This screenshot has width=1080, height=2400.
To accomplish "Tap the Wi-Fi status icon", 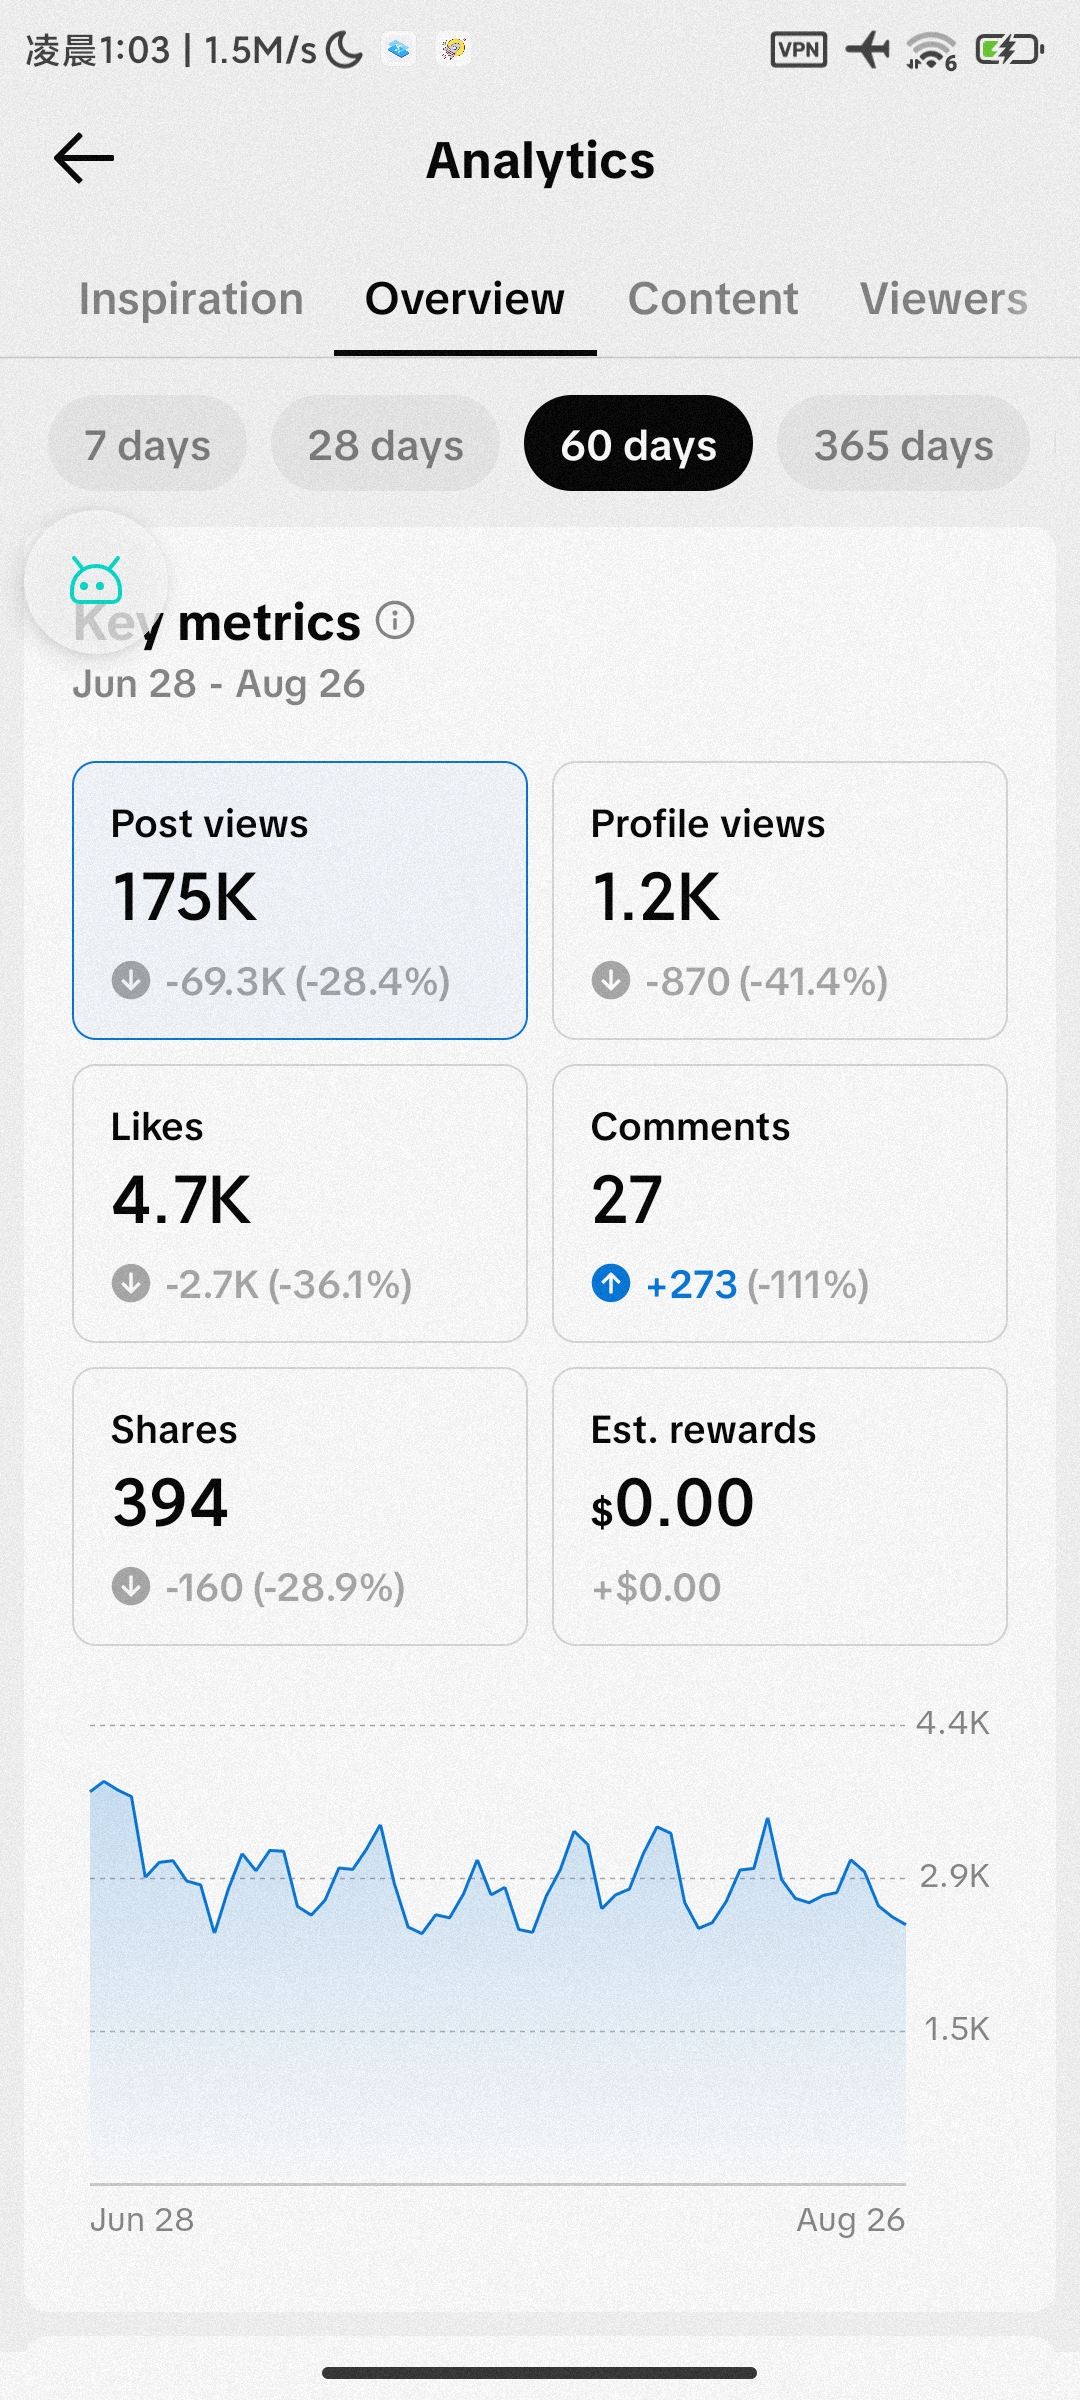I will (931, 49).
